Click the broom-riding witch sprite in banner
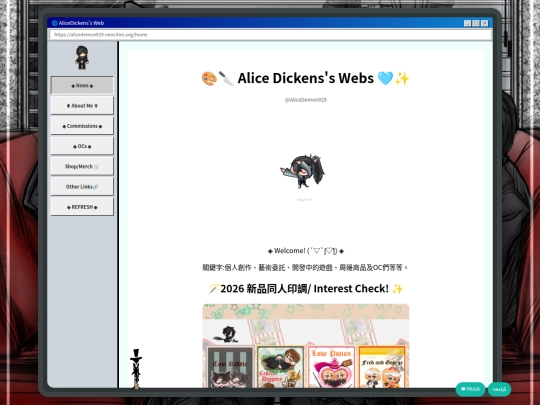 226,334
